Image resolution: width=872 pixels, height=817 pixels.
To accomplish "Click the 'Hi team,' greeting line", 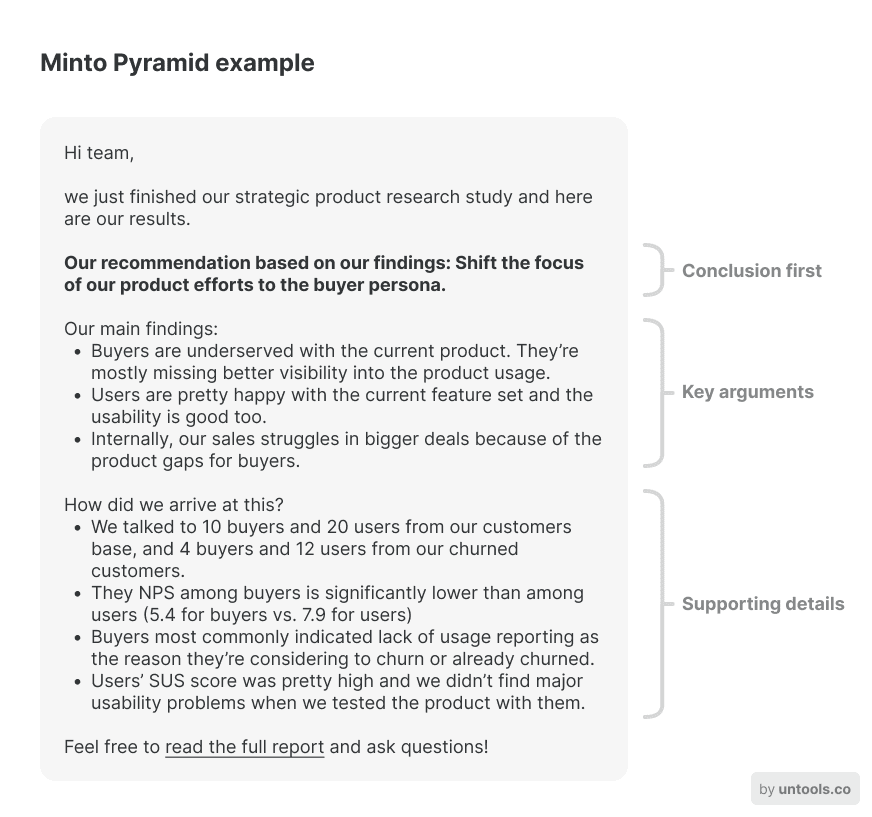I will click(99, 153).
